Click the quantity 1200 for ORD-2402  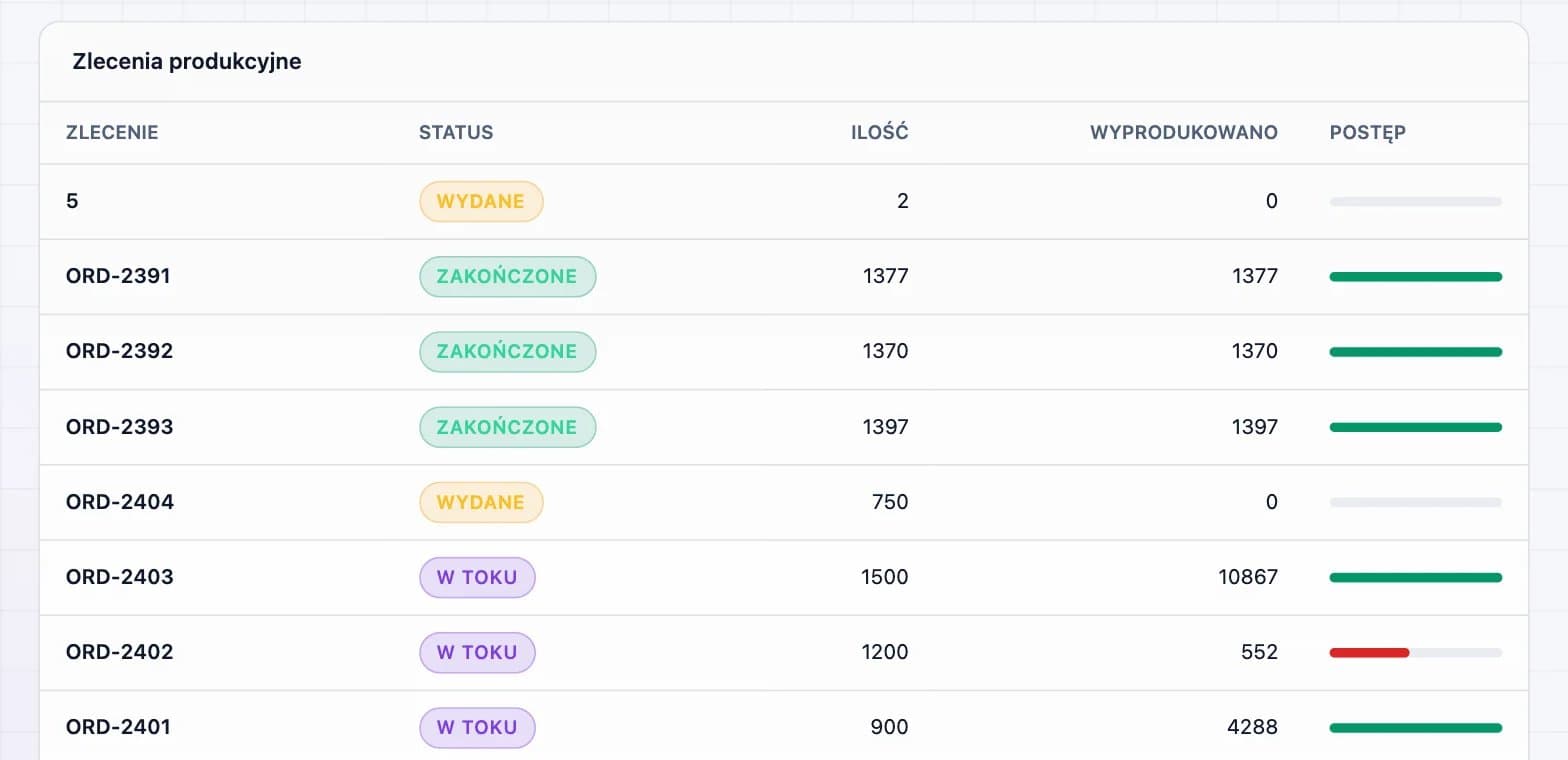click(886, 652)
